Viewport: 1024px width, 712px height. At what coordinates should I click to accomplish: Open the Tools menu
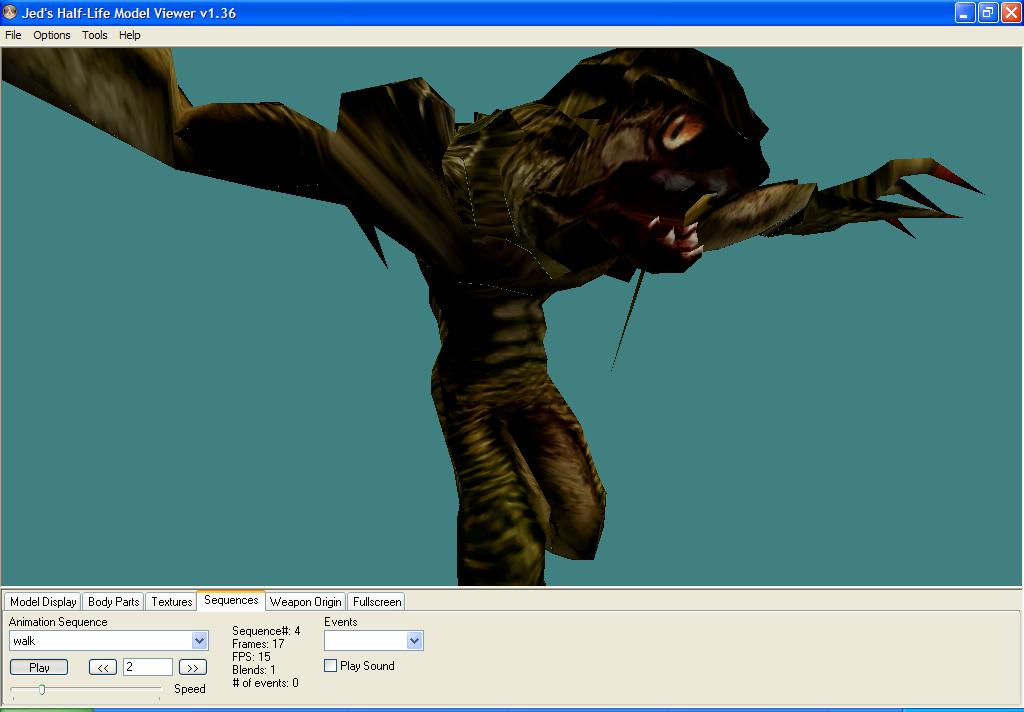point(95,35)
